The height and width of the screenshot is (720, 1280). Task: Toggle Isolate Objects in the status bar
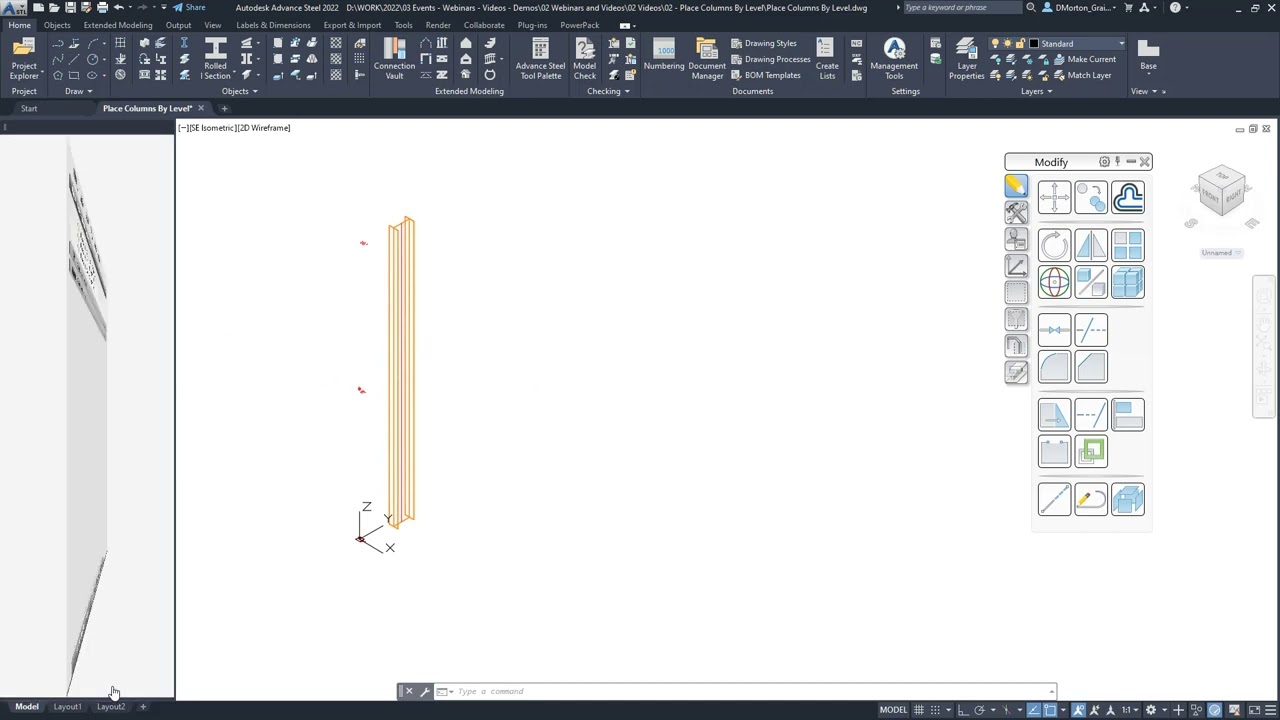[1197, 710]
